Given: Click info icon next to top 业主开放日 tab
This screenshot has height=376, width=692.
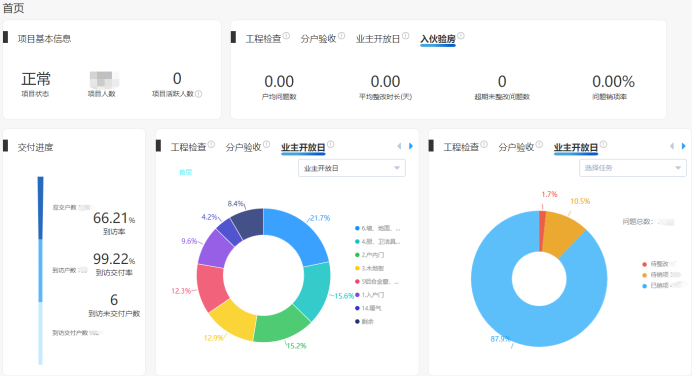Looking at the screenshot, I should click(x=406, y=36).
